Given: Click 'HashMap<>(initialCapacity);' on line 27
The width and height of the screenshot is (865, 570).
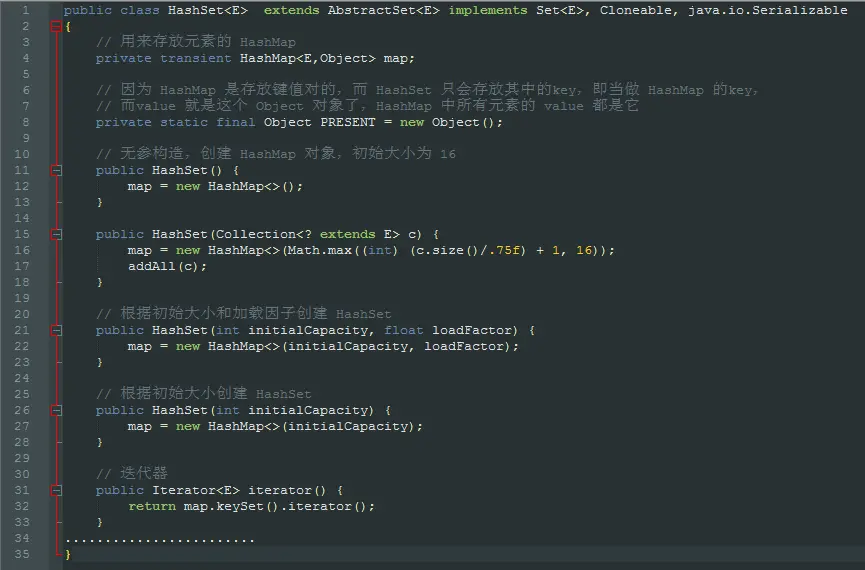Looking at the screenshot, I should click(315, 426).
